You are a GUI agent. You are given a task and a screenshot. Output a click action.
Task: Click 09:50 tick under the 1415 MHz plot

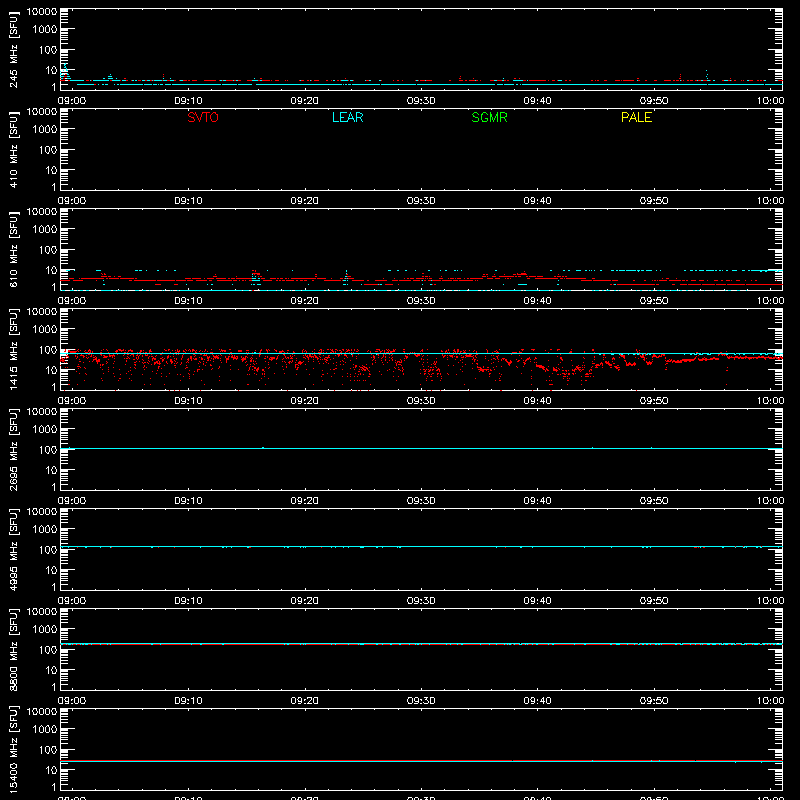point(654,401)
